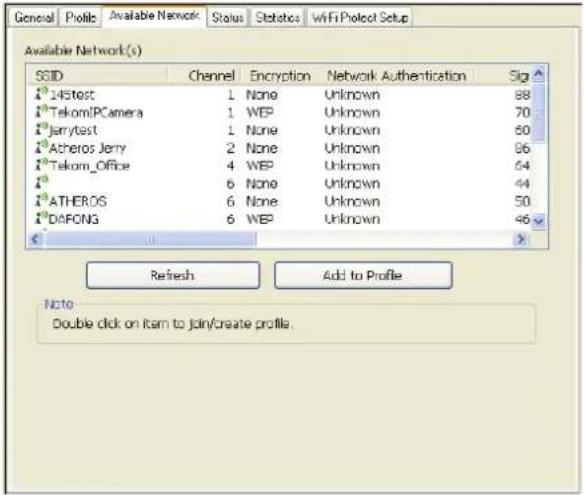Show the Statistics tab

(x=277, y=18)
